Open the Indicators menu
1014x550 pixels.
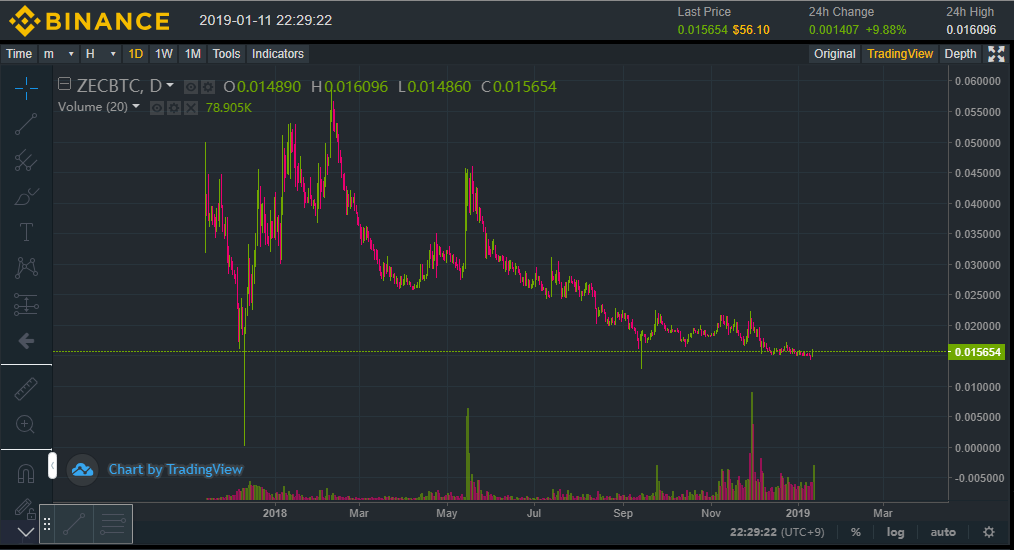click(277, 54)
